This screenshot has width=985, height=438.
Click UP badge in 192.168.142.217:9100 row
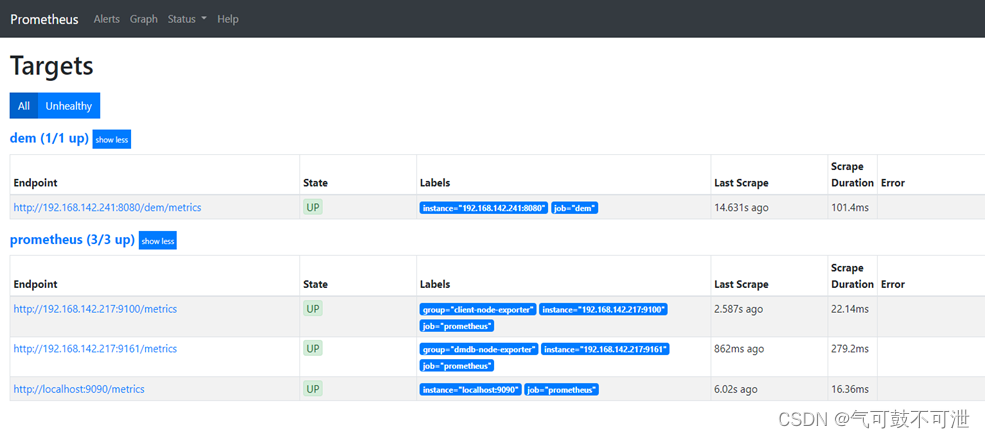(x=313, y=309)
